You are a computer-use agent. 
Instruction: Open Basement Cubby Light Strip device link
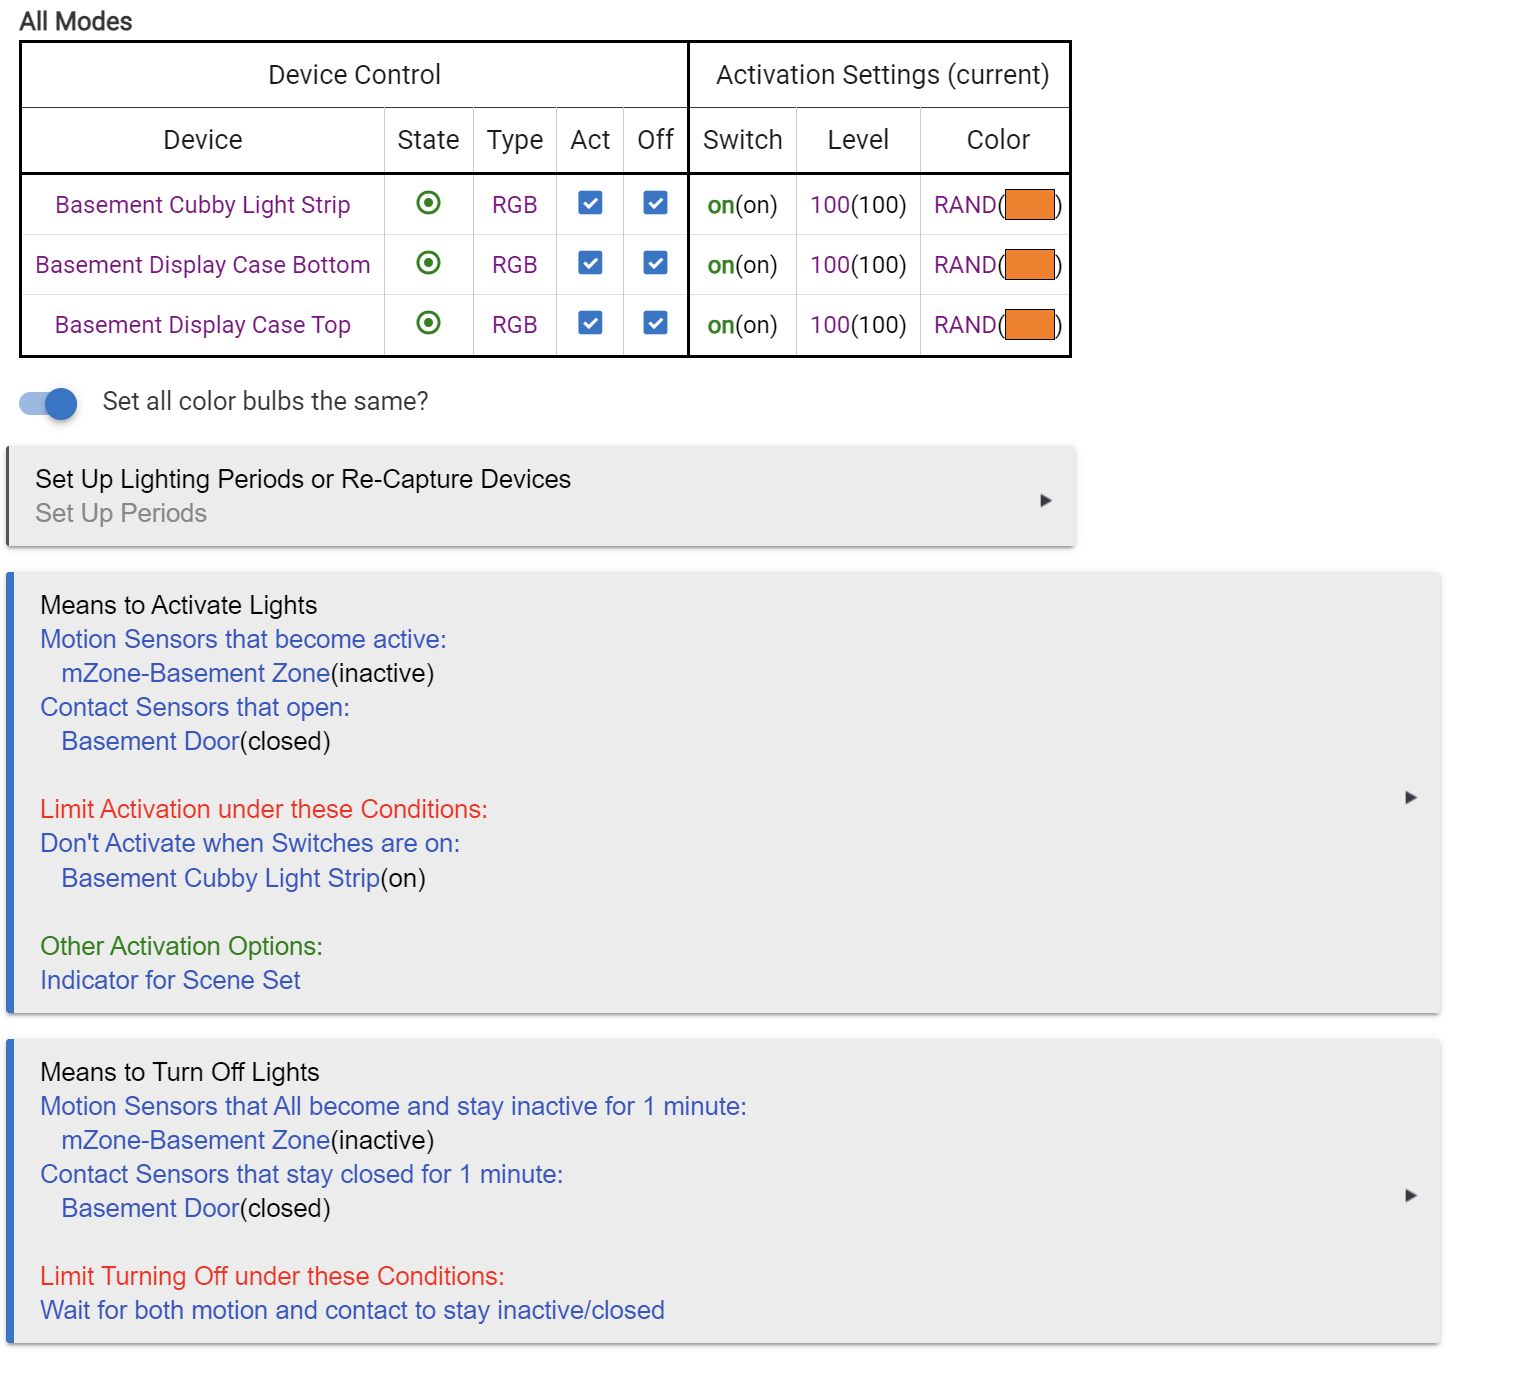pos(202,205)
